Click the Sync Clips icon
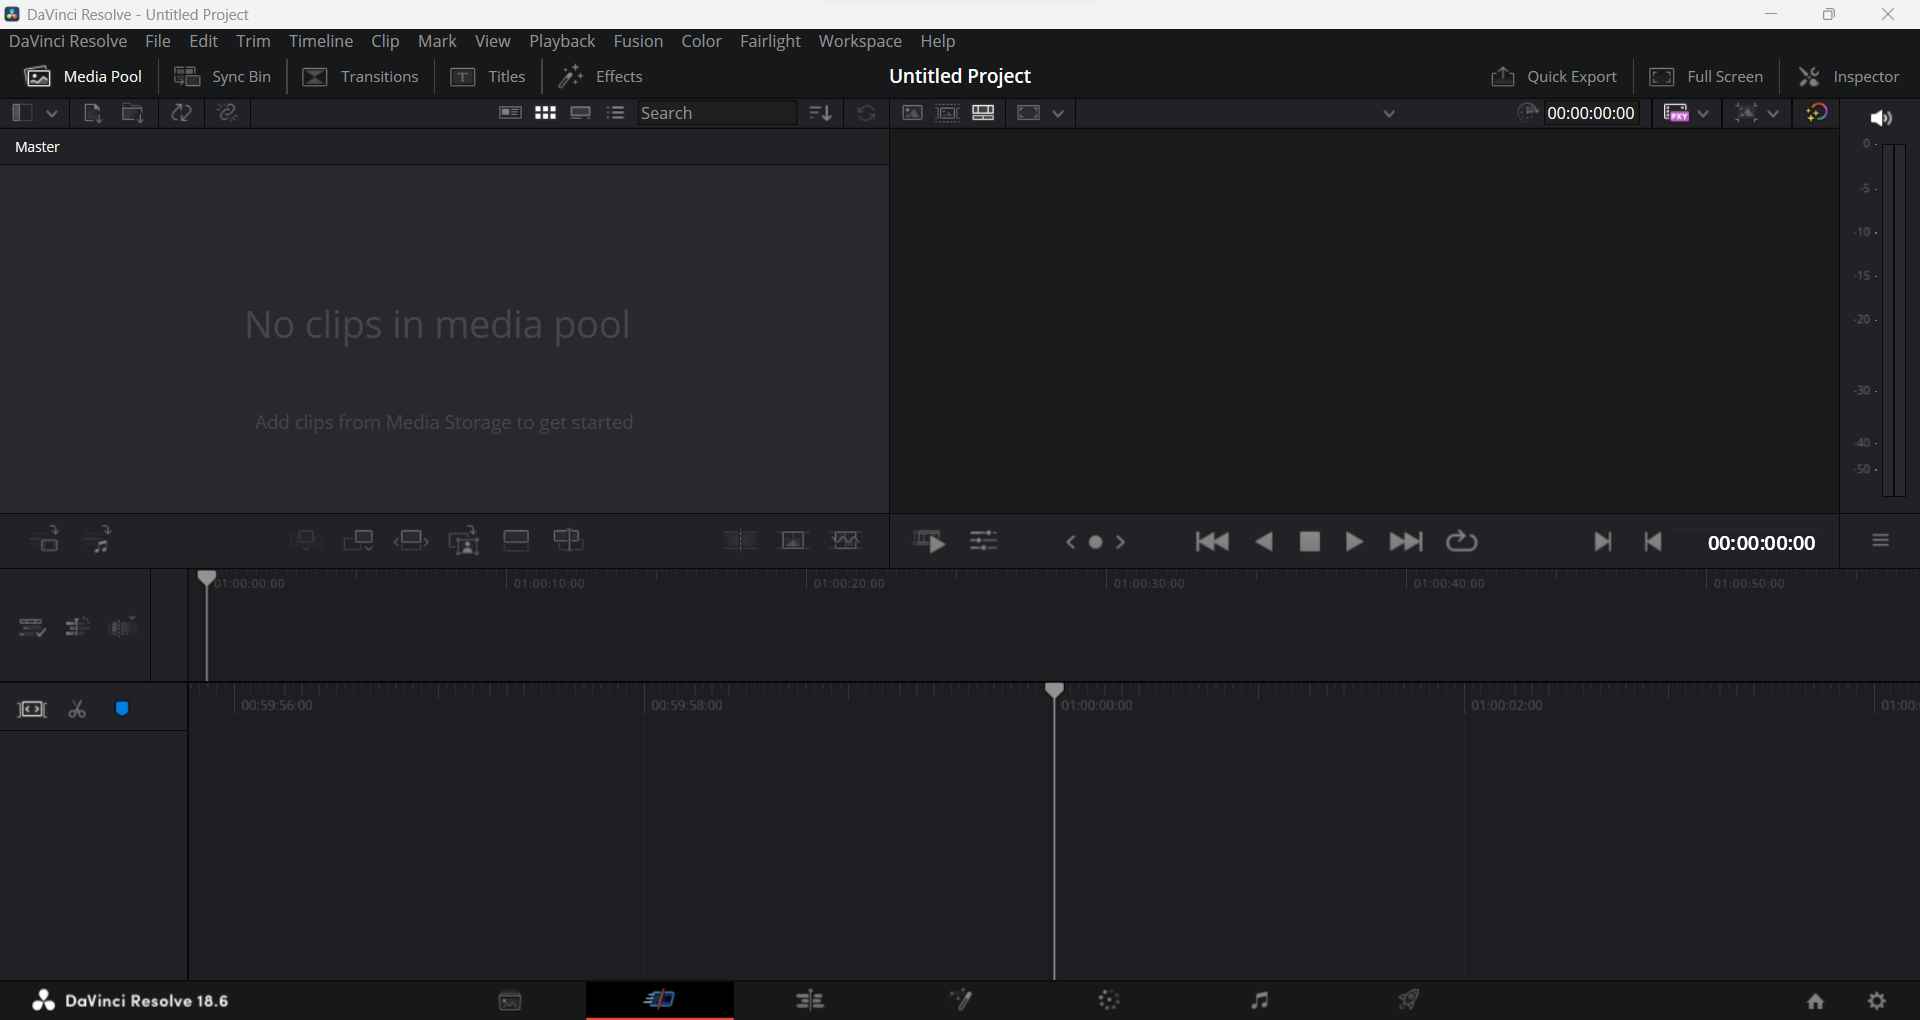1920x1020 pixels. (181, 113)
